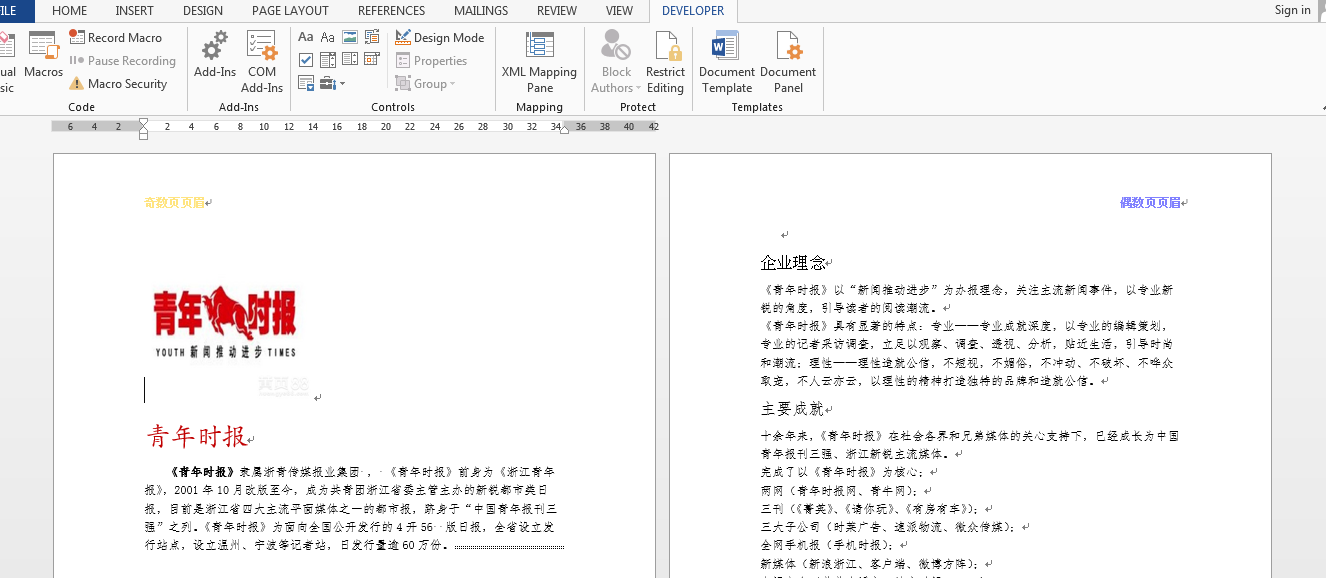Click the horizontal ruler at mark 20
The width and height of the screenshot is (1326, 578).
click(x=386, y=127)
